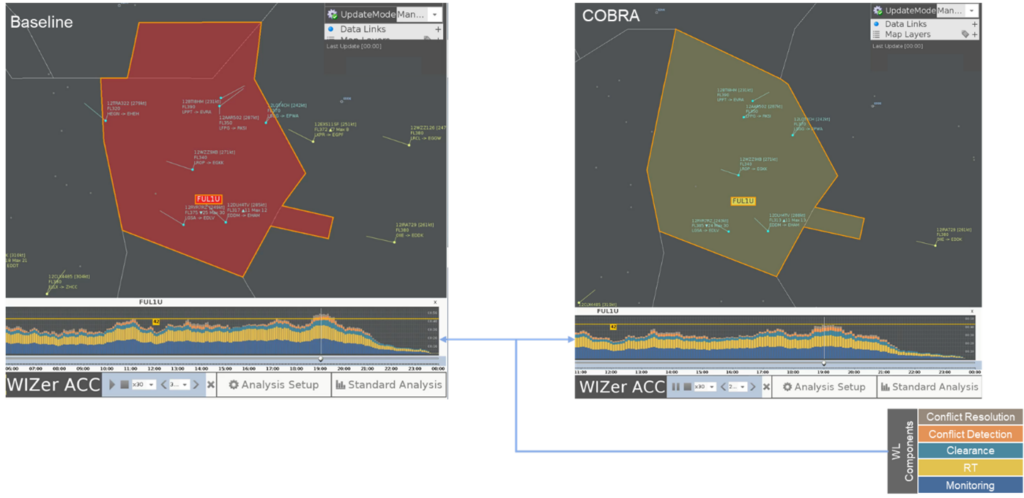The width and height of the screenshot is (1024, 498).
Task: Click the UpdateMode gear icon in Baseline
Action: pyautogui.click(x=332, y=14)
